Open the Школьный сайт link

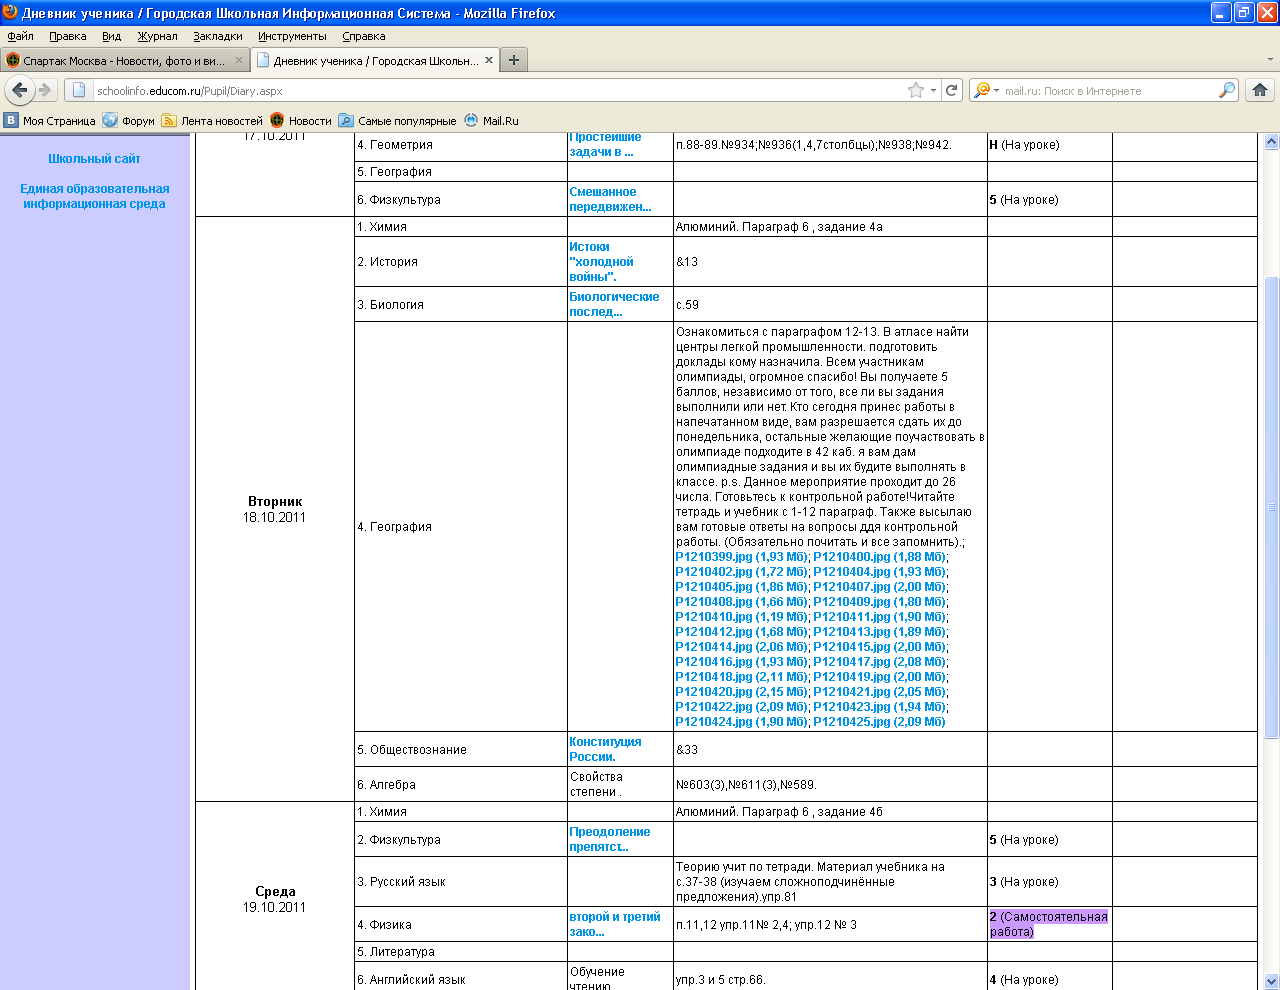tap(94, 158)
